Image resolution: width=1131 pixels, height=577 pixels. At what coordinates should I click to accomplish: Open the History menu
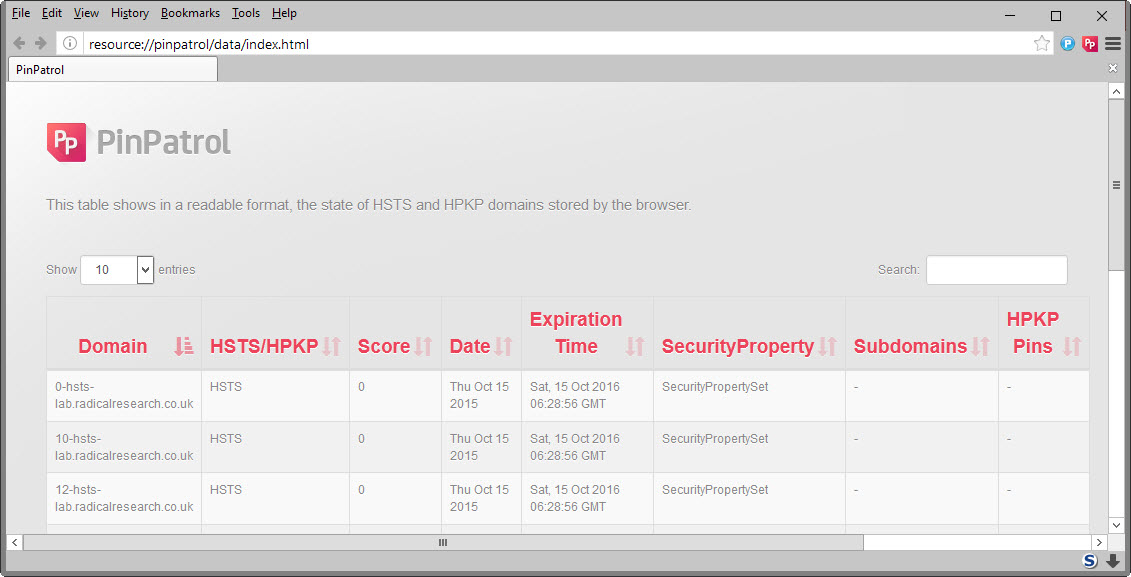click(x=130, y=13)
